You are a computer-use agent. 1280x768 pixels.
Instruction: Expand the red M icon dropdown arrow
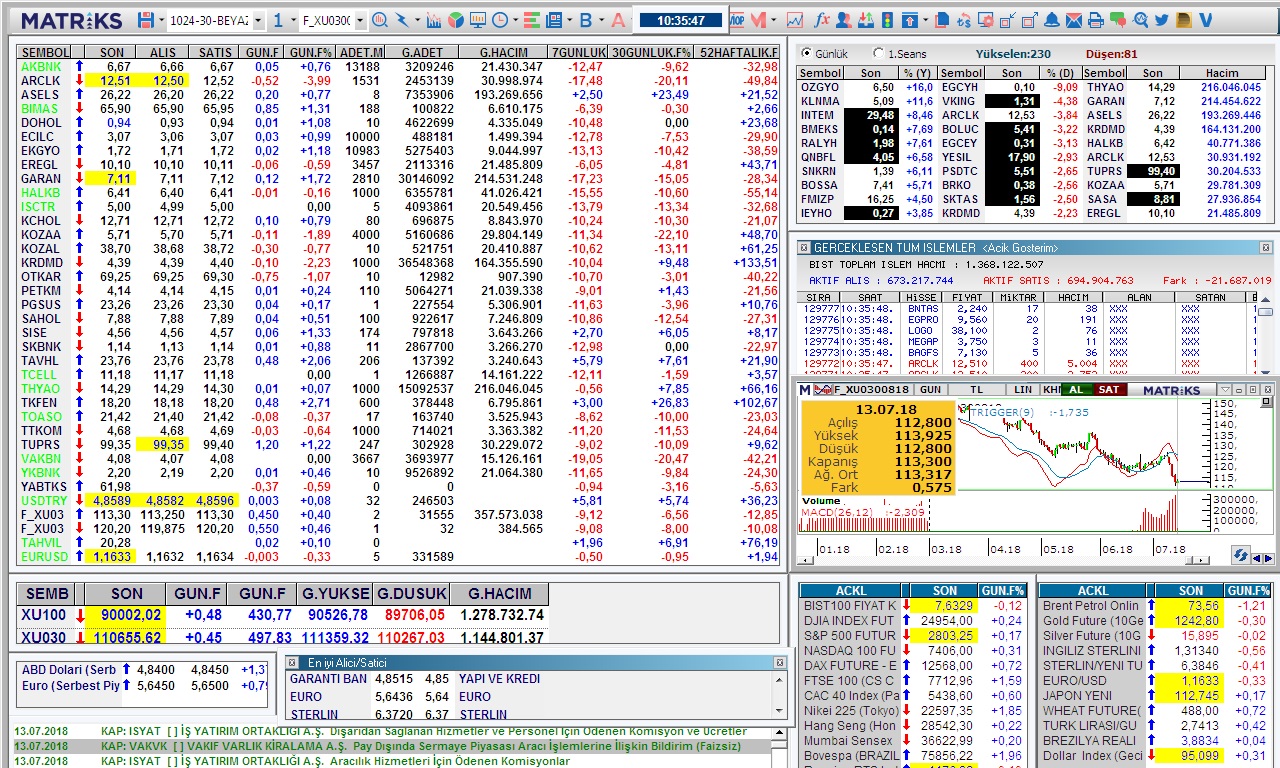point(773,20)
